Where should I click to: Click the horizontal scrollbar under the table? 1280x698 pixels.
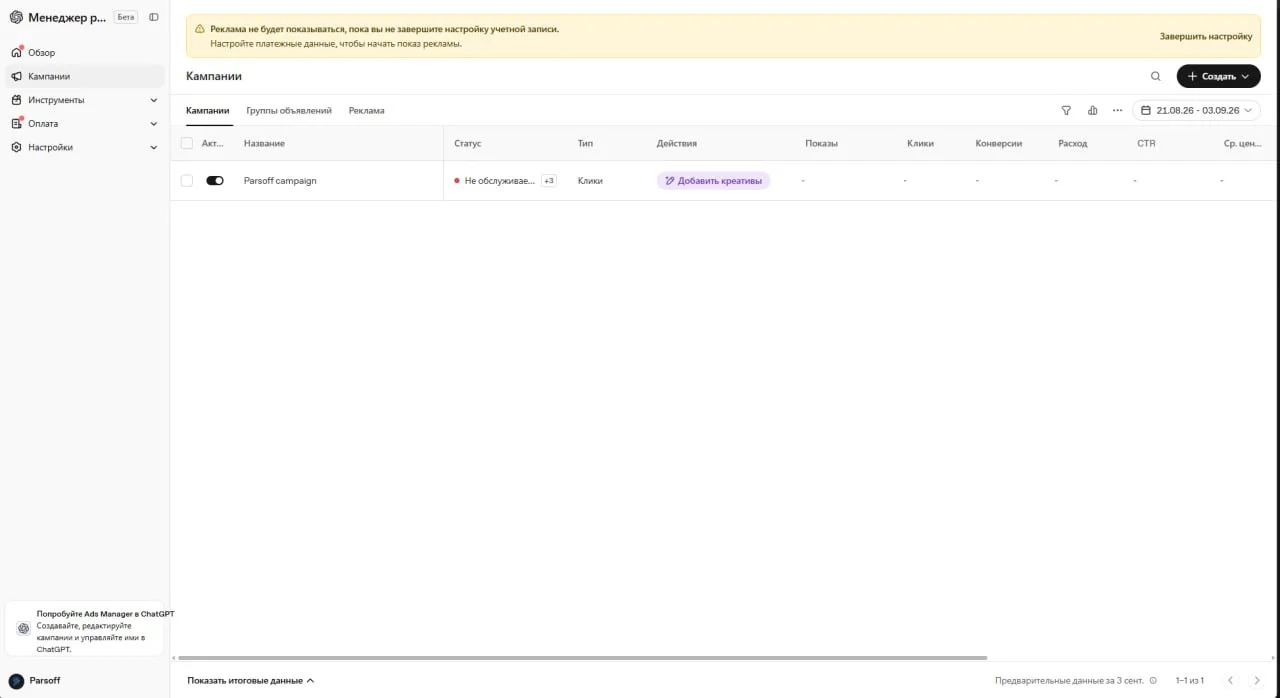click(581, 658)
